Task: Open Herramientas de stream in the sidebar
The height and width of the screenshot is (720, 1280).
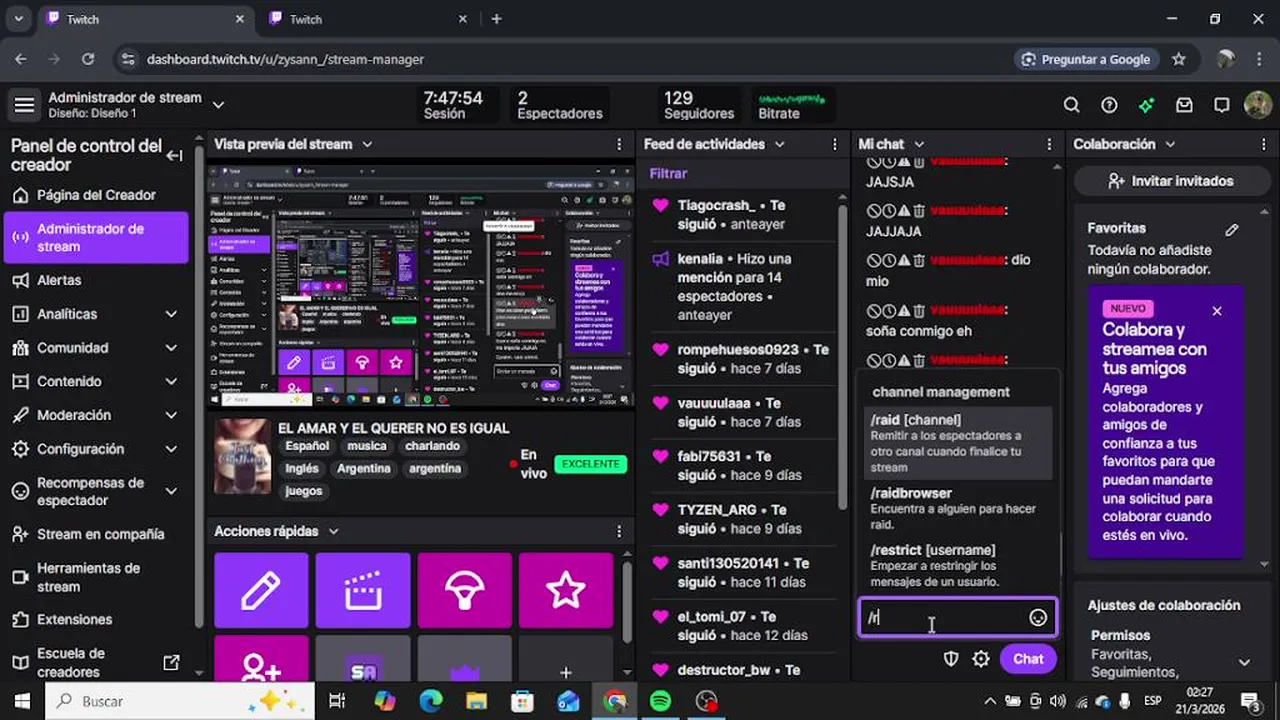Action: click(x=97, y=577)
